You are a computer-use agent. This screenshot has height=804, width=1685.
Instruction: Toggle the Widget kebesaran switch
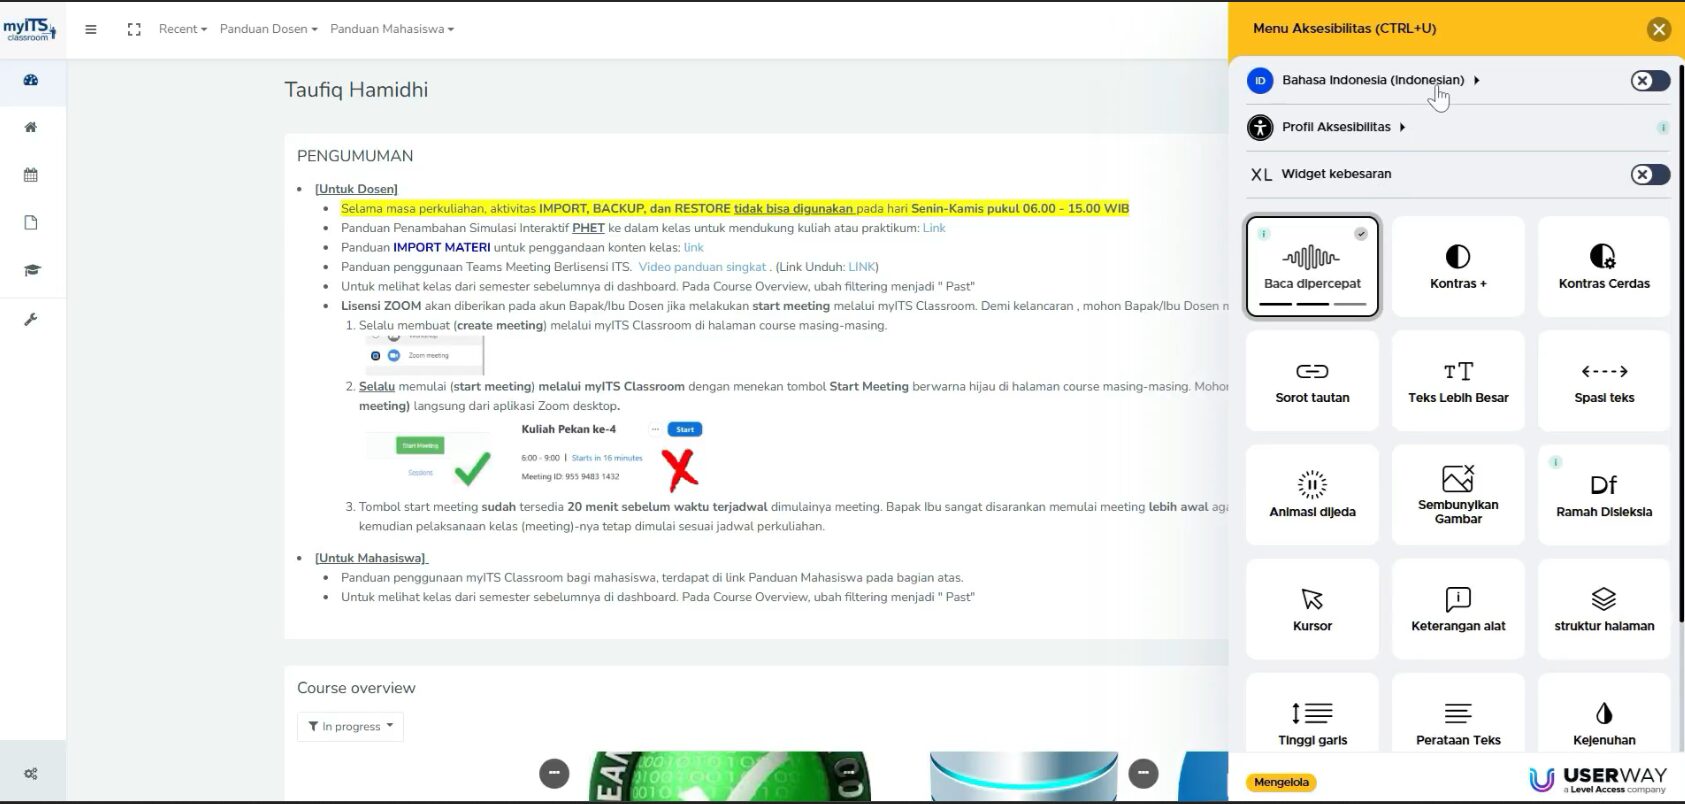(1649, 175)
